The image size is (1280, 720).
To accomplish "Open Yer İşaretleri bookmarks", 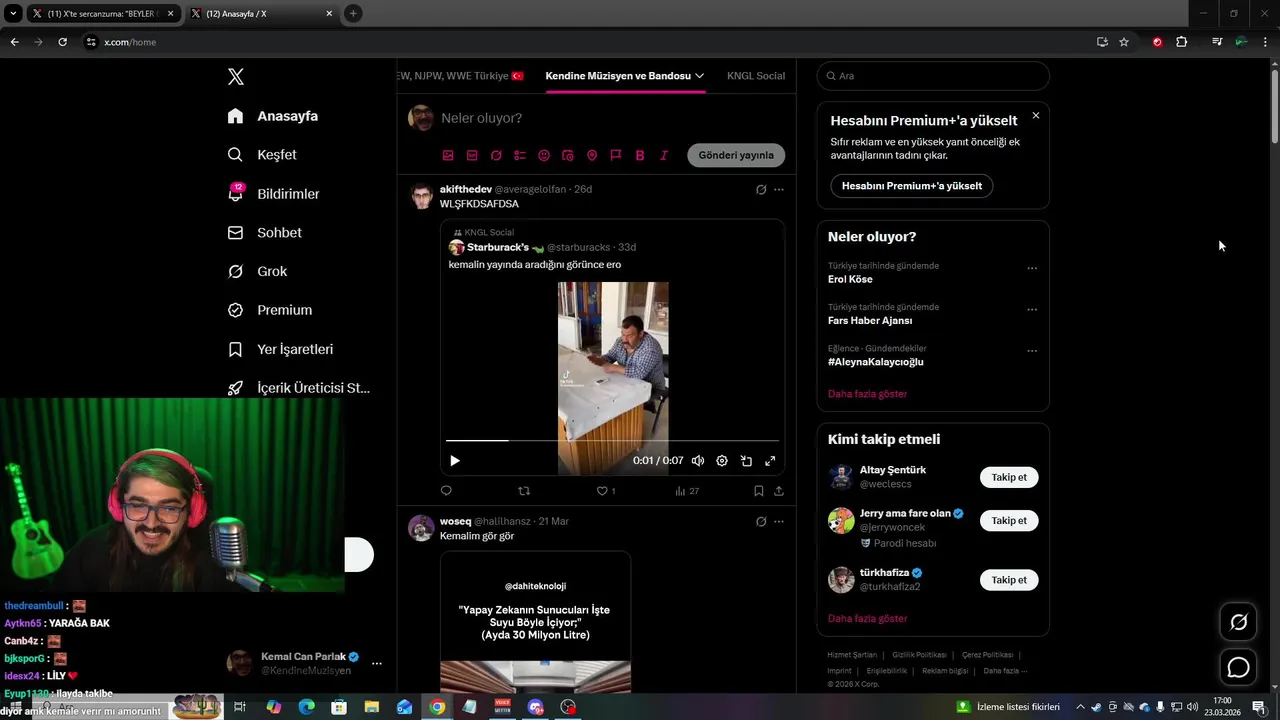I will coord(280,349).
